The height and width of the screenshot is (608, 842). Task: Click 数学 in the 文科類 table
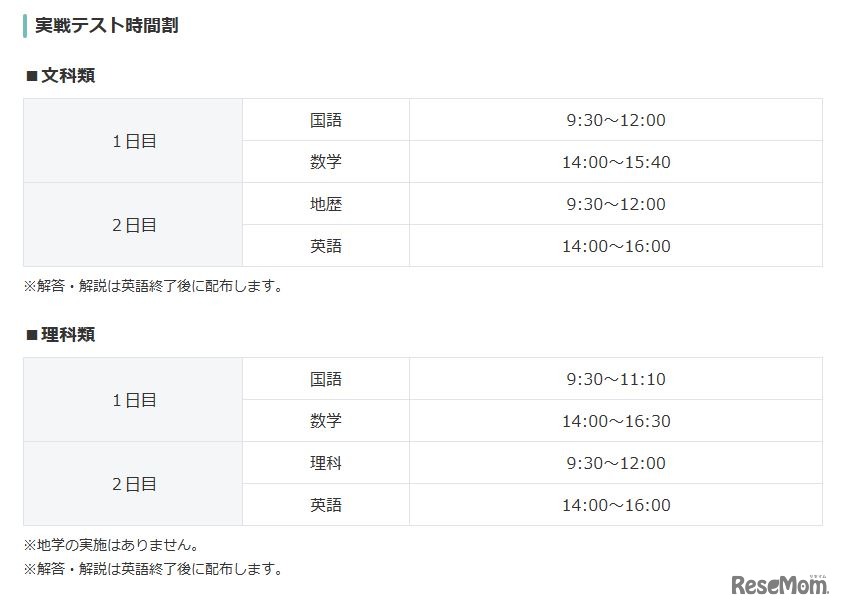326,162
